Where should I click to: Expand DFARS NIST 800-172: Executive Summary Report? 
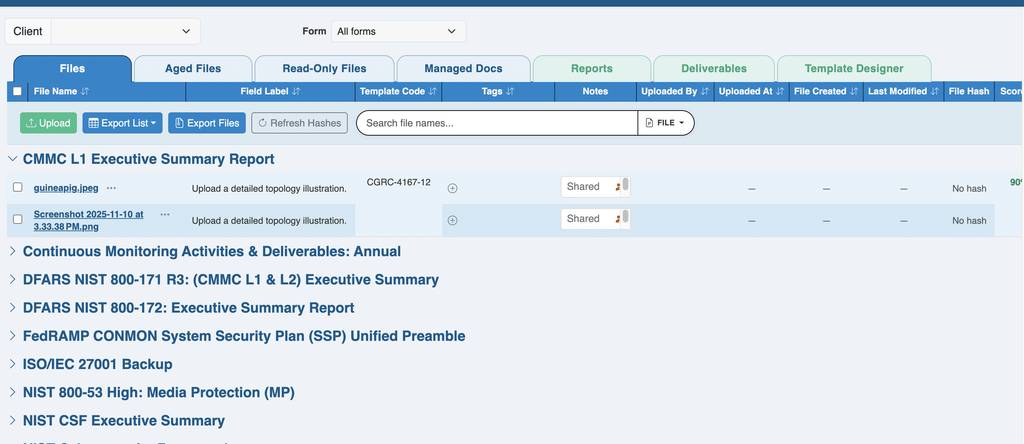[x=12, y=308]
